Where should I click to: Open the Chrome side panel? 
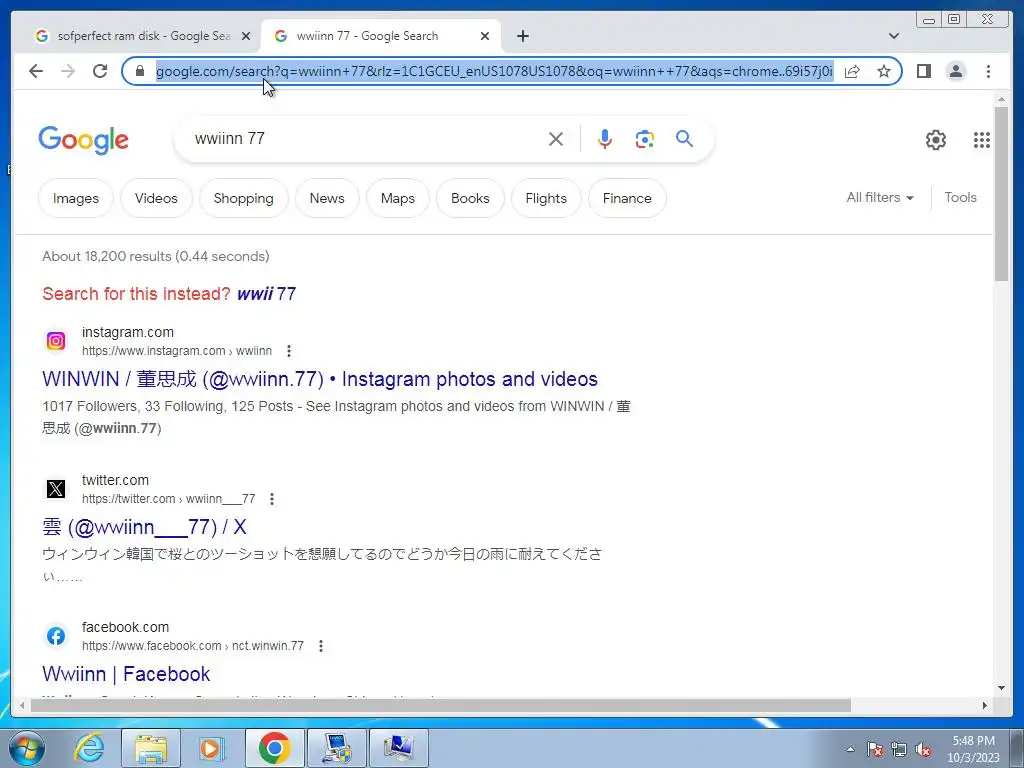click(x=923, y=71)
